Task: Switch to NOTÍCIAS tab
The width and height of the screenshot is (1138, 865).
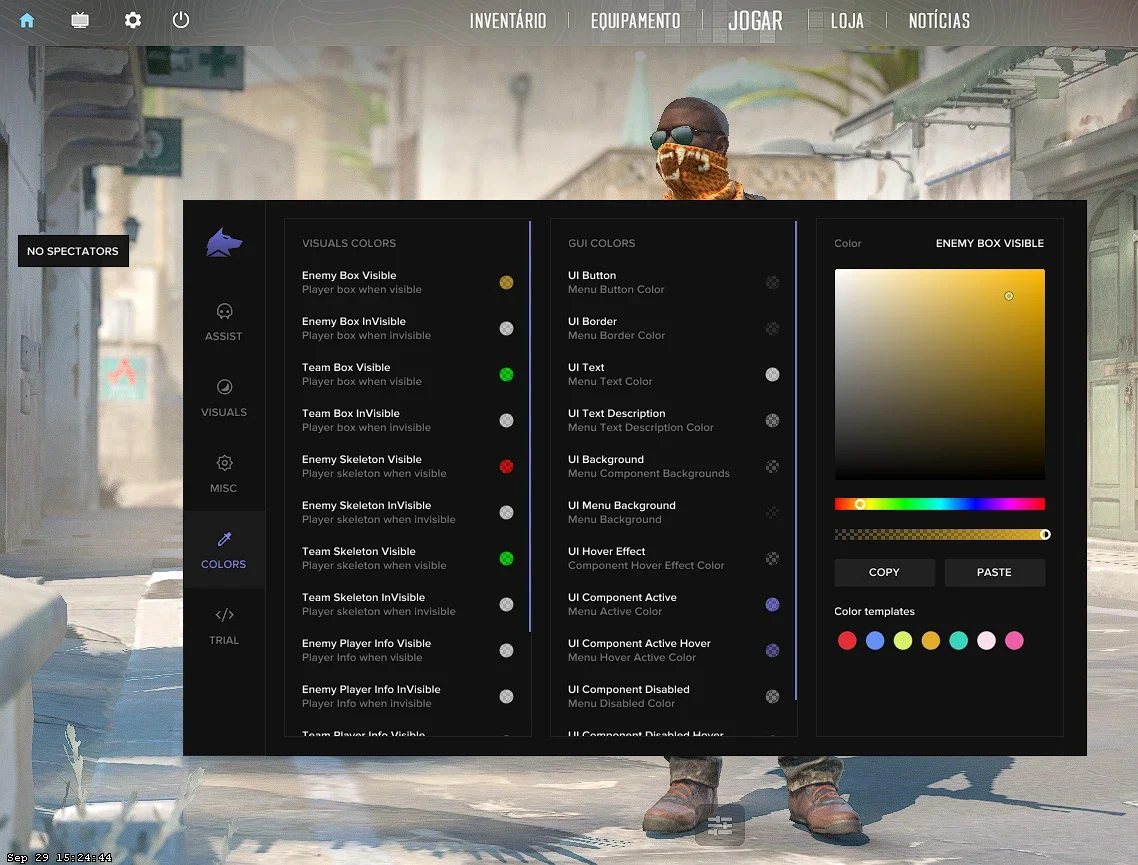Action: (x=939, y=21)
